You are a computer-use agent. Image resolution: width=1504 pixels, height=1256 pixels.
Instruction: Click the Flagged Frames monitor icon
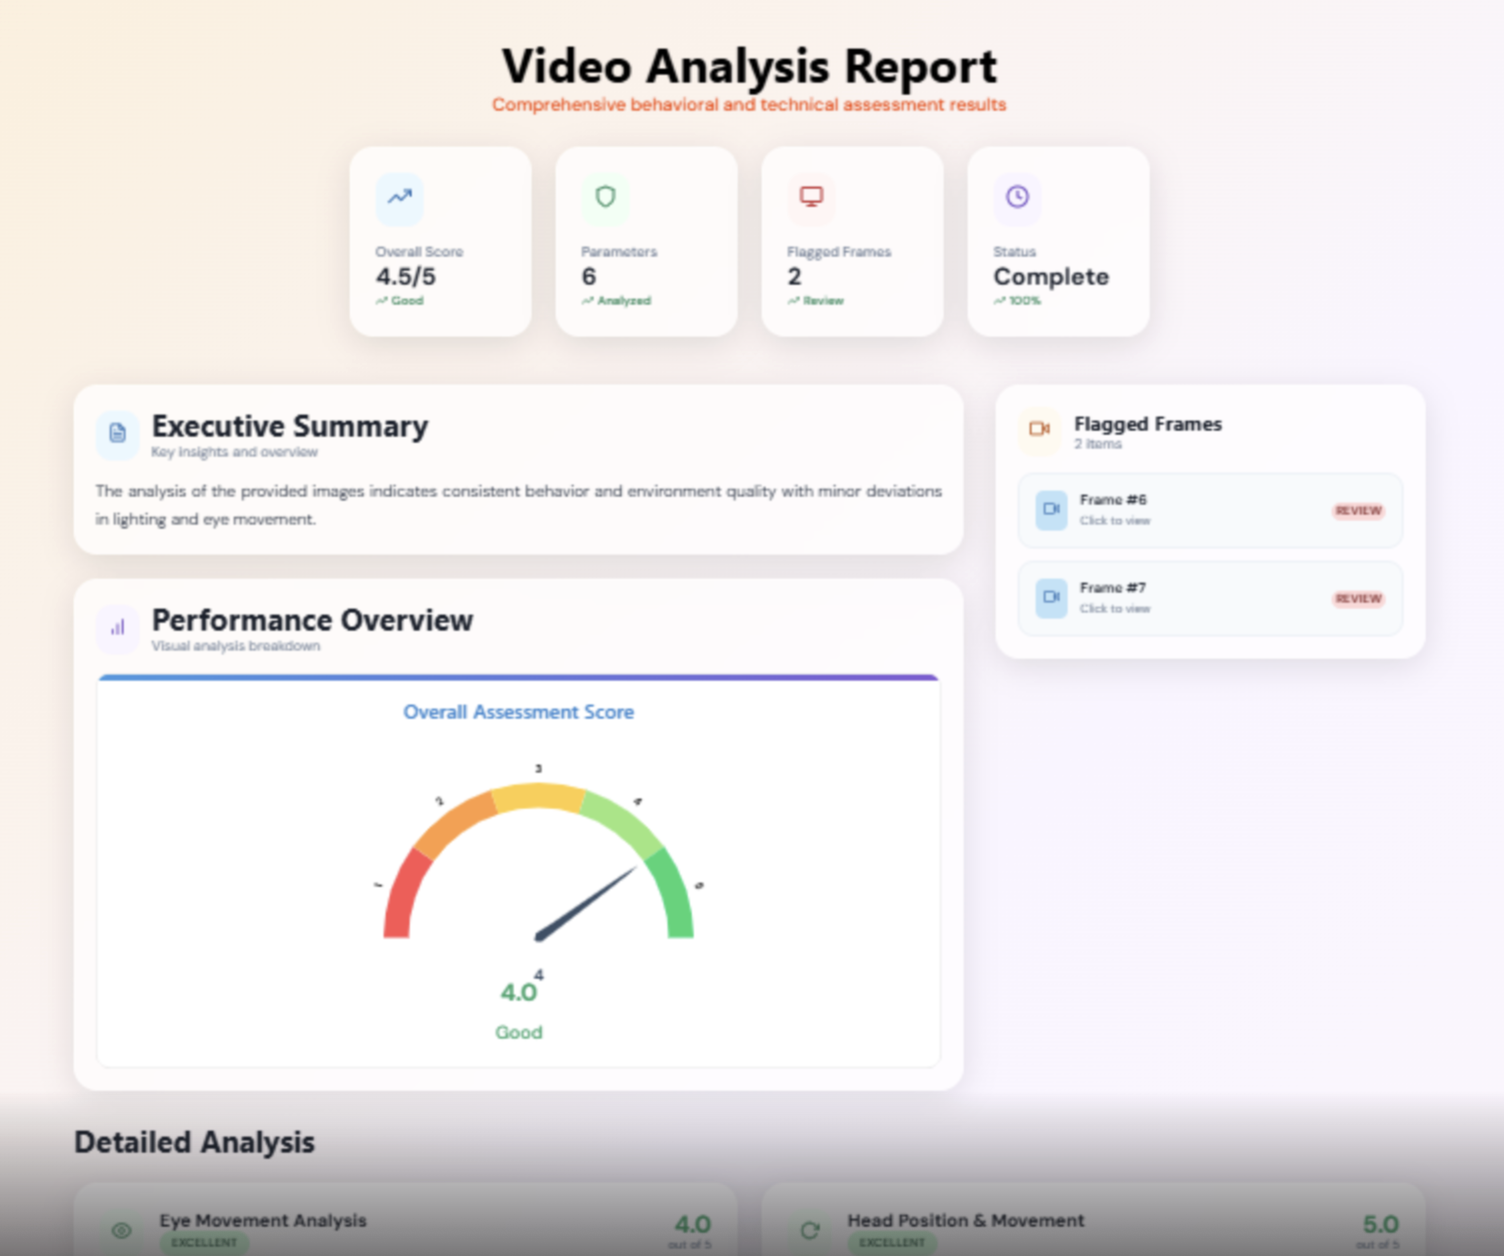click(x=810, y=197)
